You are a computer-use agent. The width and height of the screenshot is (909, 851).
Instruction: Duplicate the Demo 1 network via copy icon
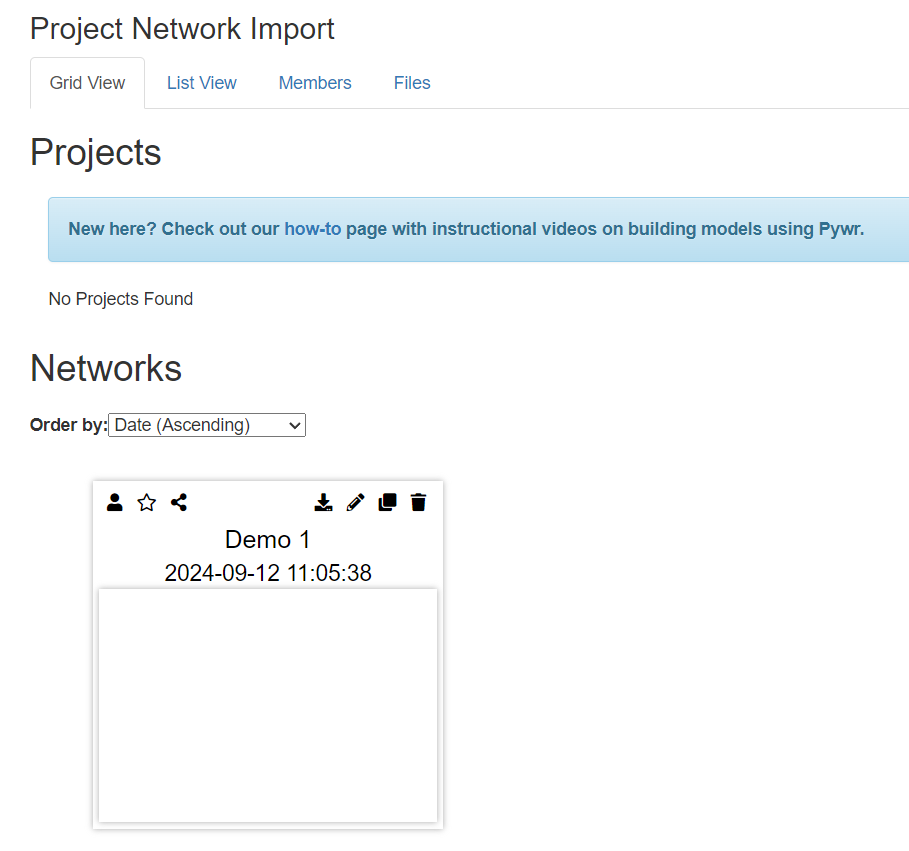387,502
